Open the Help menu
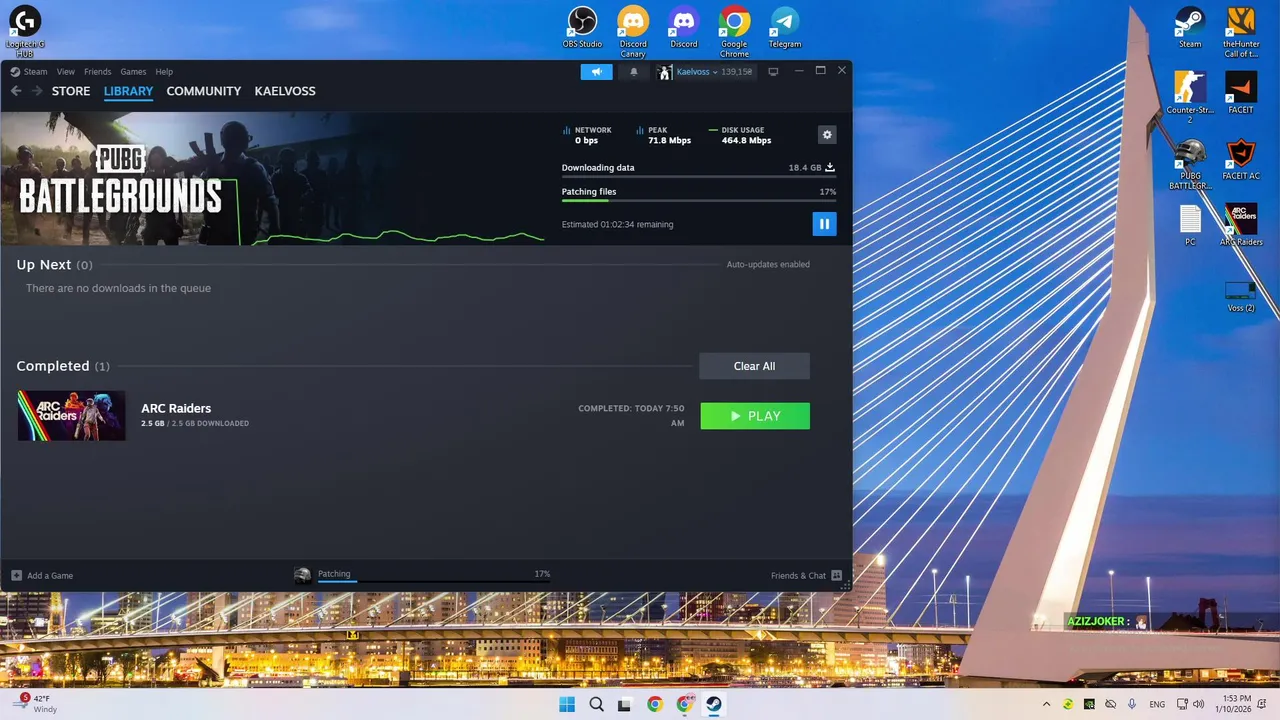Viewport: 1280px width, 720px height. 164,72
